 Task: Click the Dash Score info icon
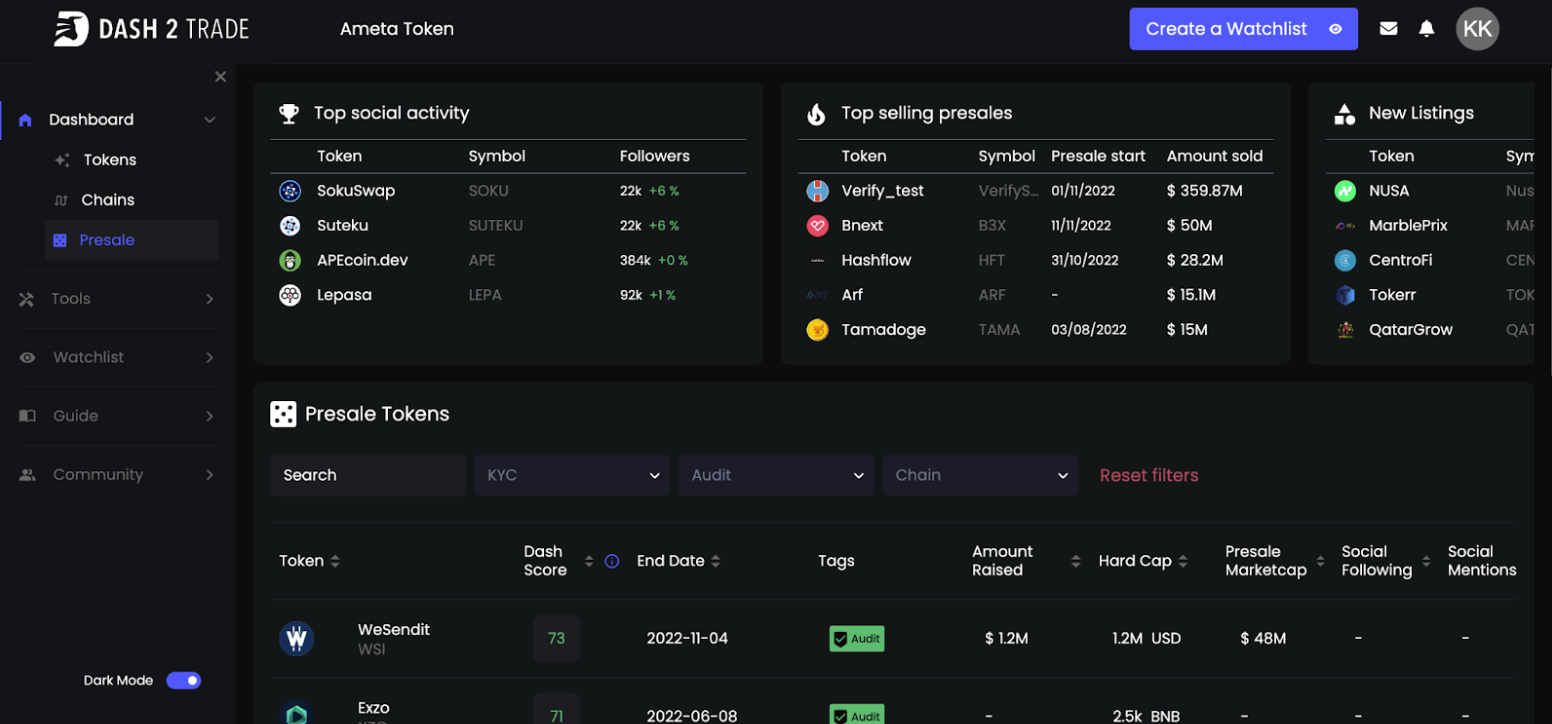612,561
